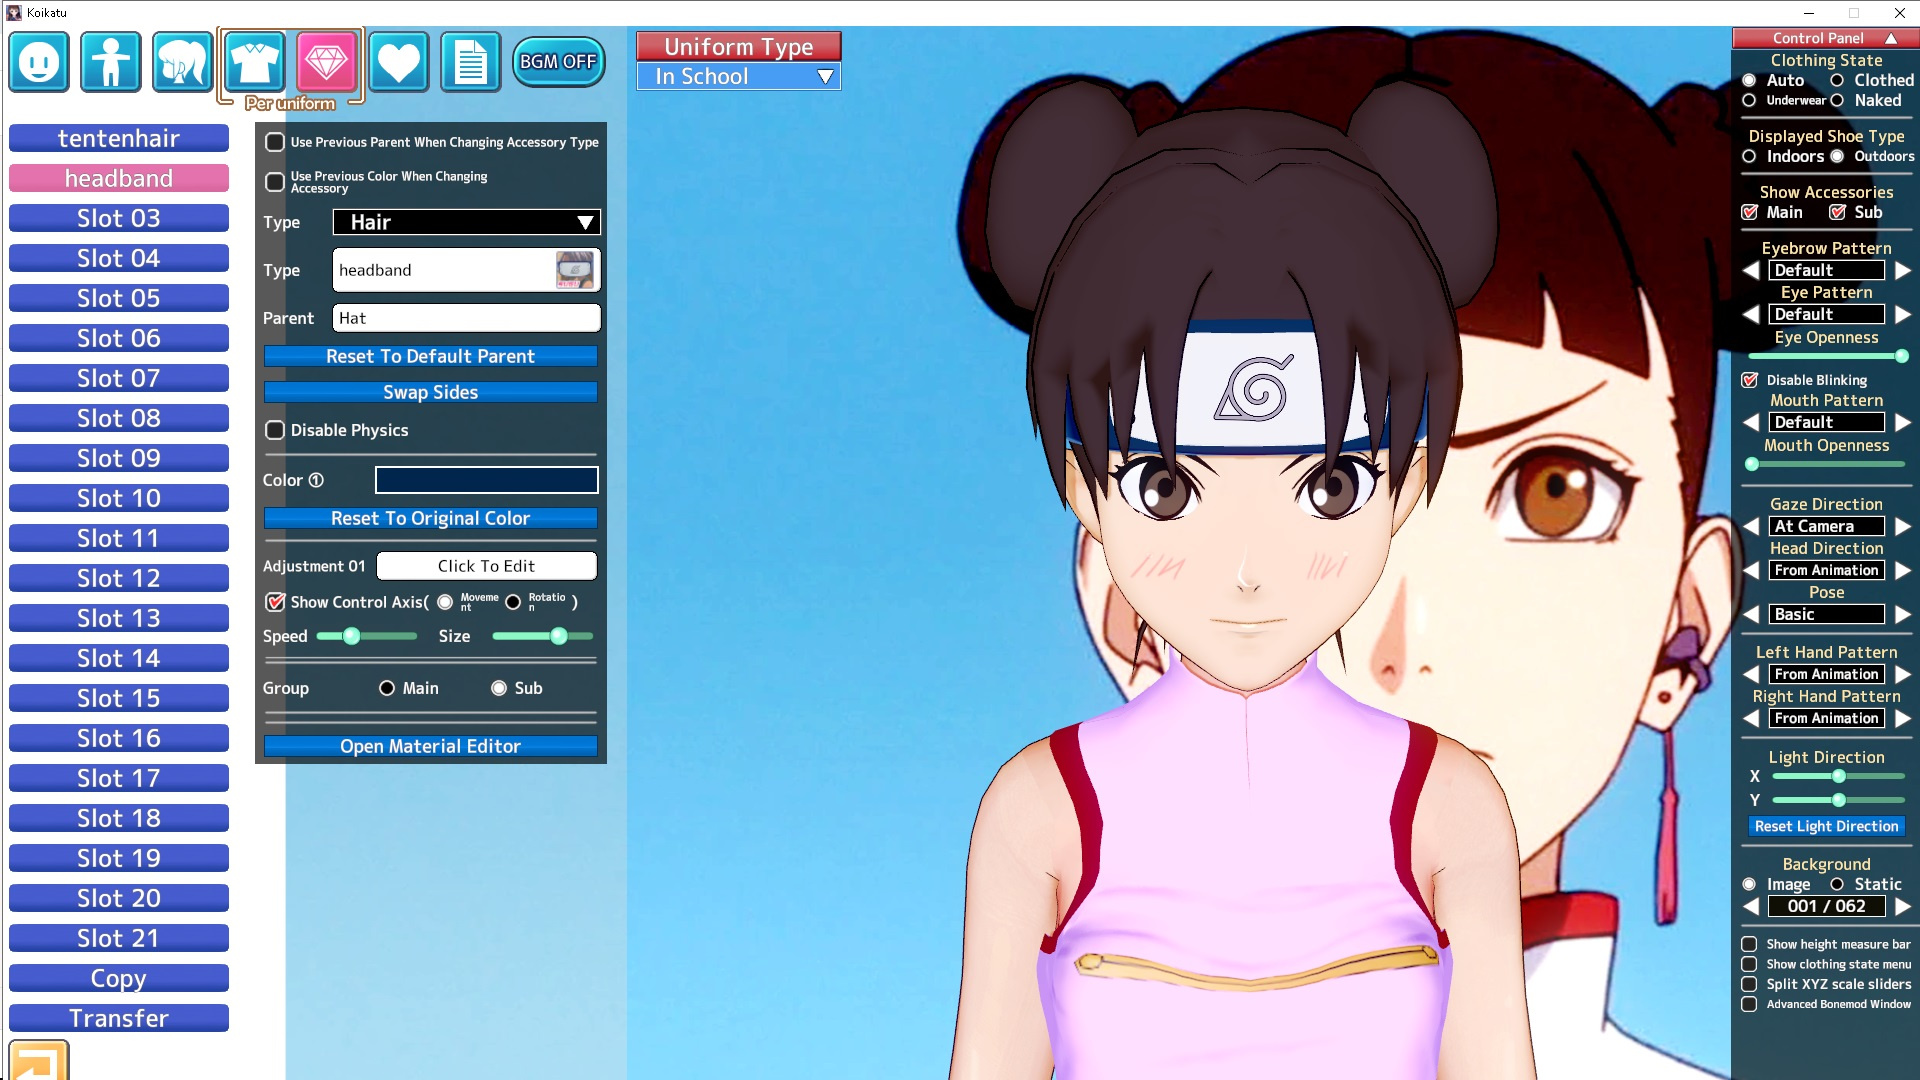Image resolution: width=1920 pixels, height=1080 pixels.
Task: Open the Accessories gem category icon
Action: [x=327, y=62]
